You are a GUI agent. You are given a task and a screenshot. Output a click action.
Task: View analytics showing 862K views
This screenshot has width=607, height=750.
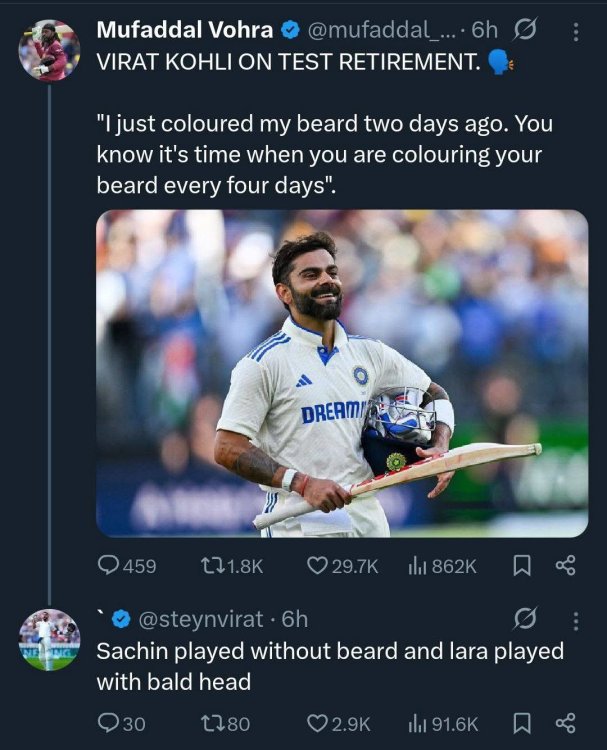tap(442, 566)
